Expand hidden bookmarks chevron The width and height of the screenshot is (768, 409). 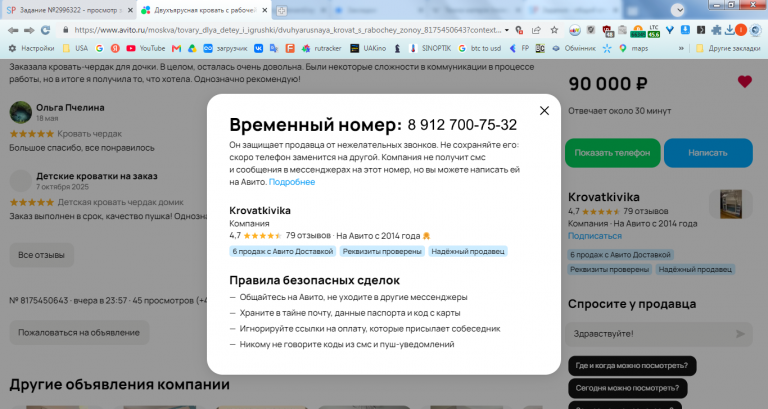tap(681, 48)
